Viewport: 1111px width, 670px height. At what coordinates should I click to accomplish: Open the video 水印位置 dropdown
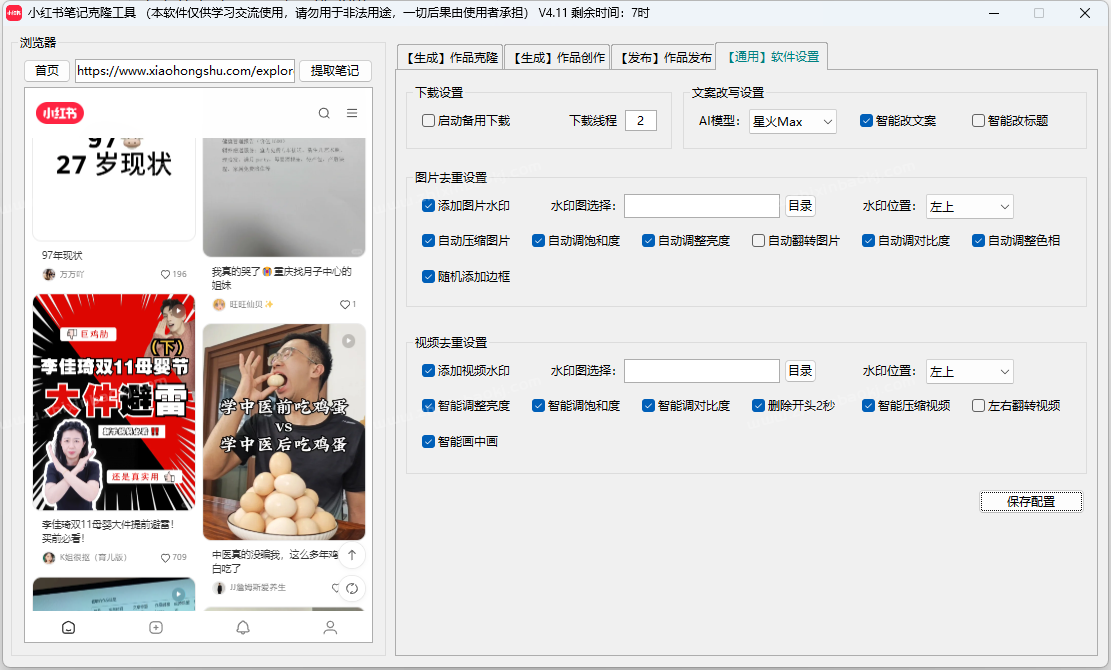click(x=969, y=370)
